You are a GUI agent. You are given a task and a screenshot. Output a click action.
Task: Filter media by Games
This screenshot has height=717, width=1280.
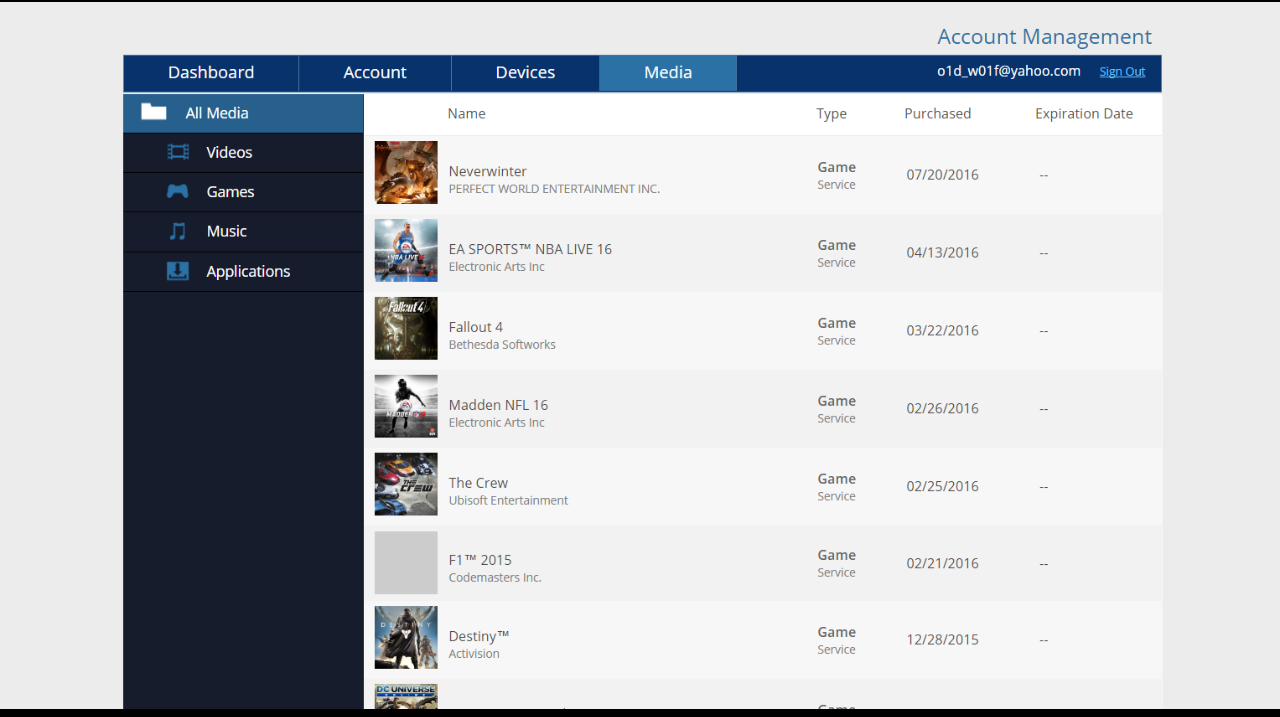(243, 192)
